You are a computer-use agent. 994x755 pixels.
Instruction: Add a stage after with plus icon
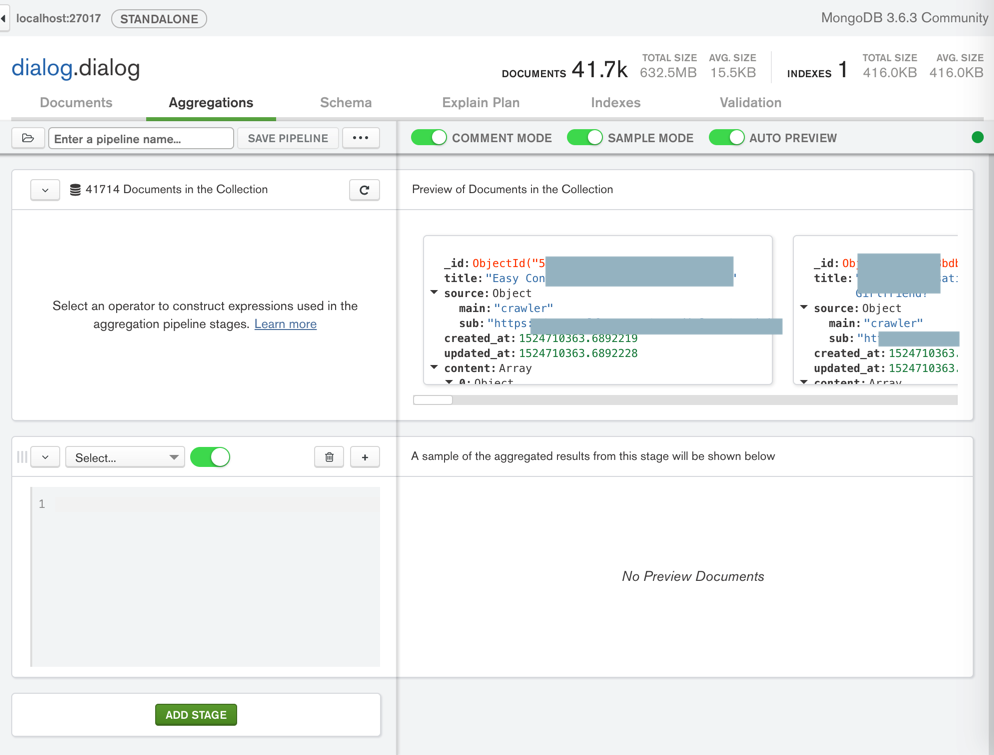(365, 457)
